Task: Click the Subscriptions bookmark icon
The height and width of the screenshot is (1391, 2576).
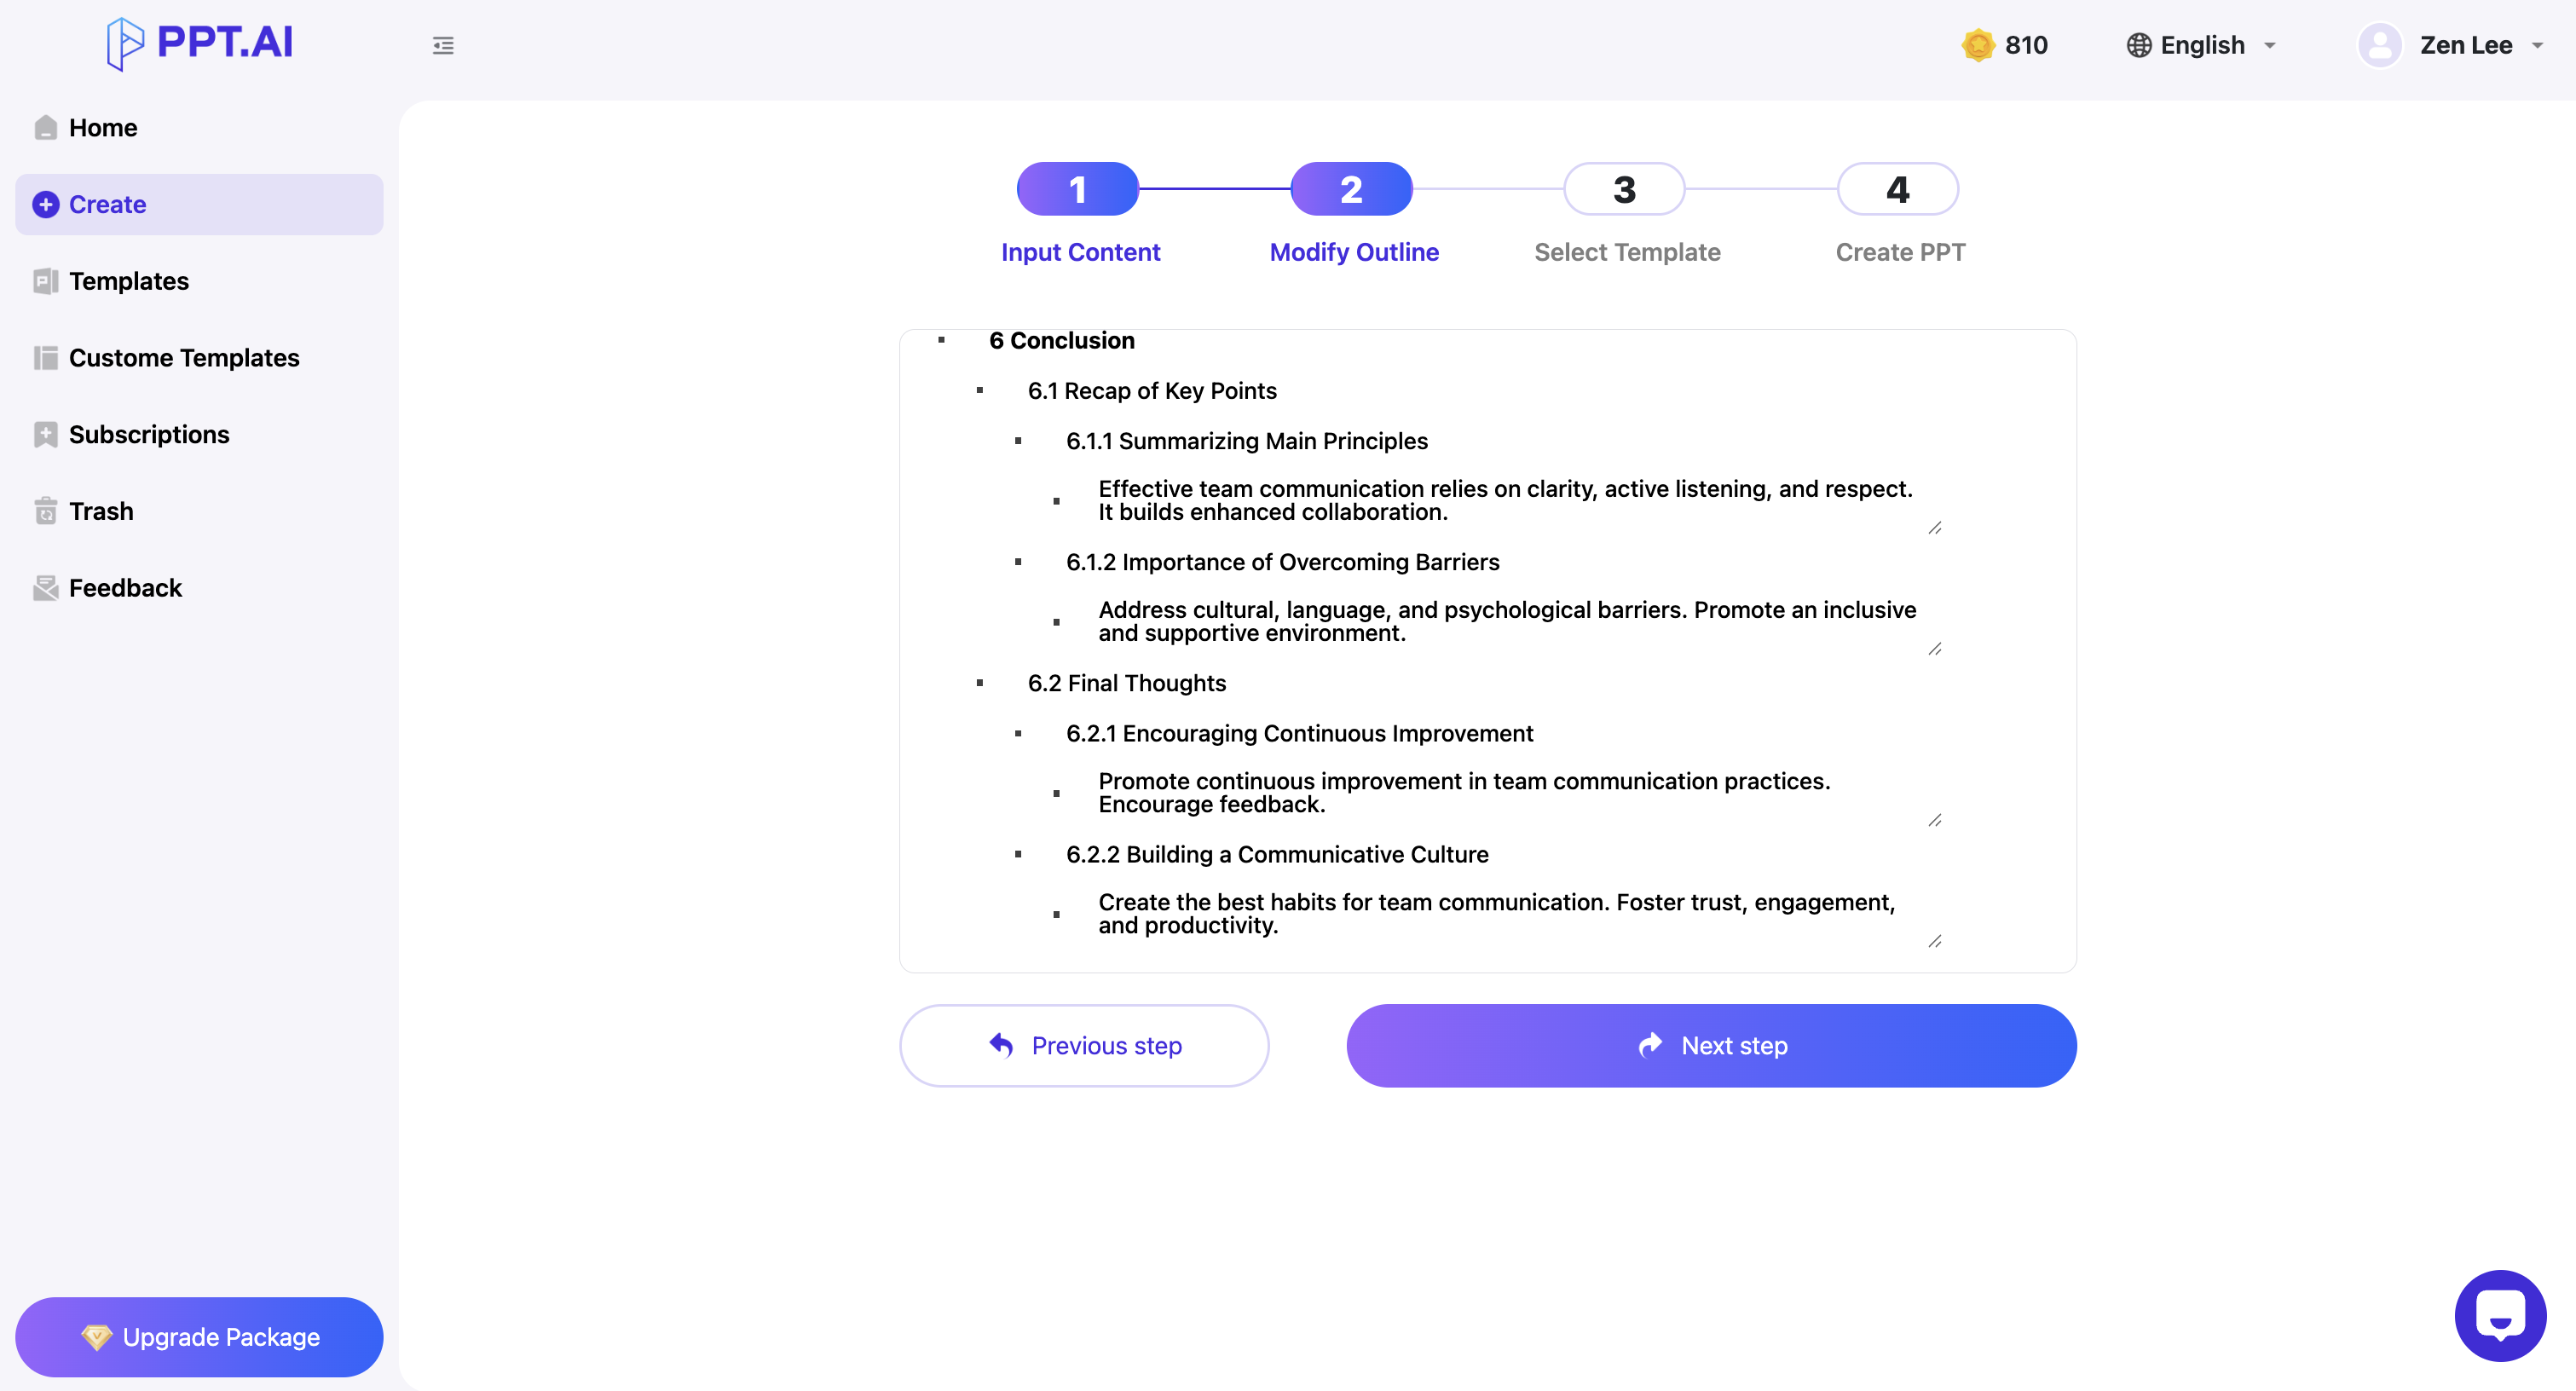Action: [x=45, y=434]
